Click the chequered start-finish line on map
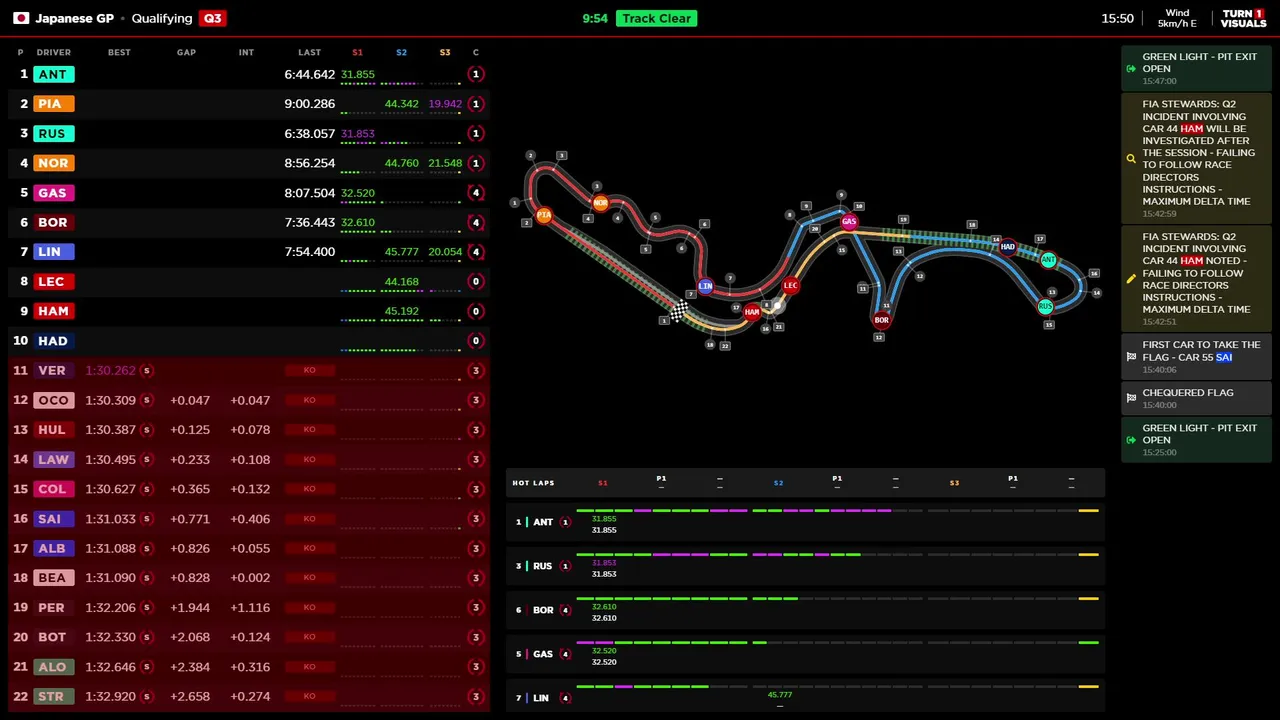Image resolution: width=1280 pixels, height=720 pixels. click(x=678, y=312)
